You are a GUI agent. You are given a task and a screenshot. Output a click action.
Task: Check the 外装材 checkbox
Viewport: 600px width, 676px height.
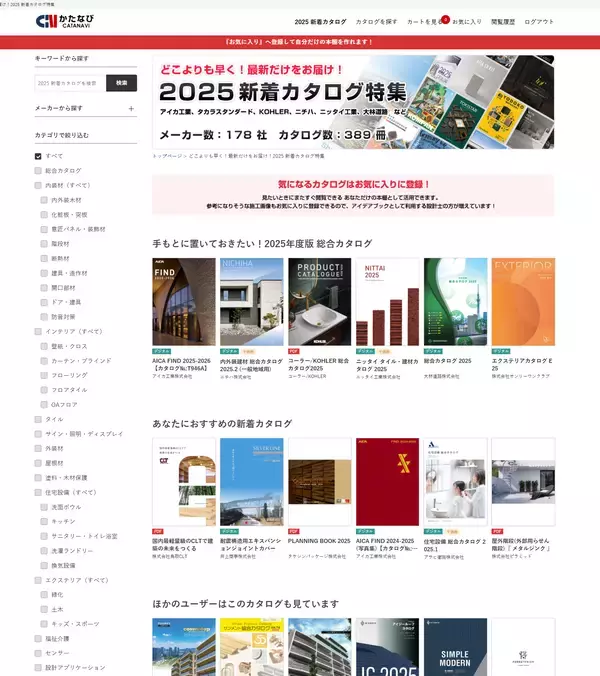38,449
